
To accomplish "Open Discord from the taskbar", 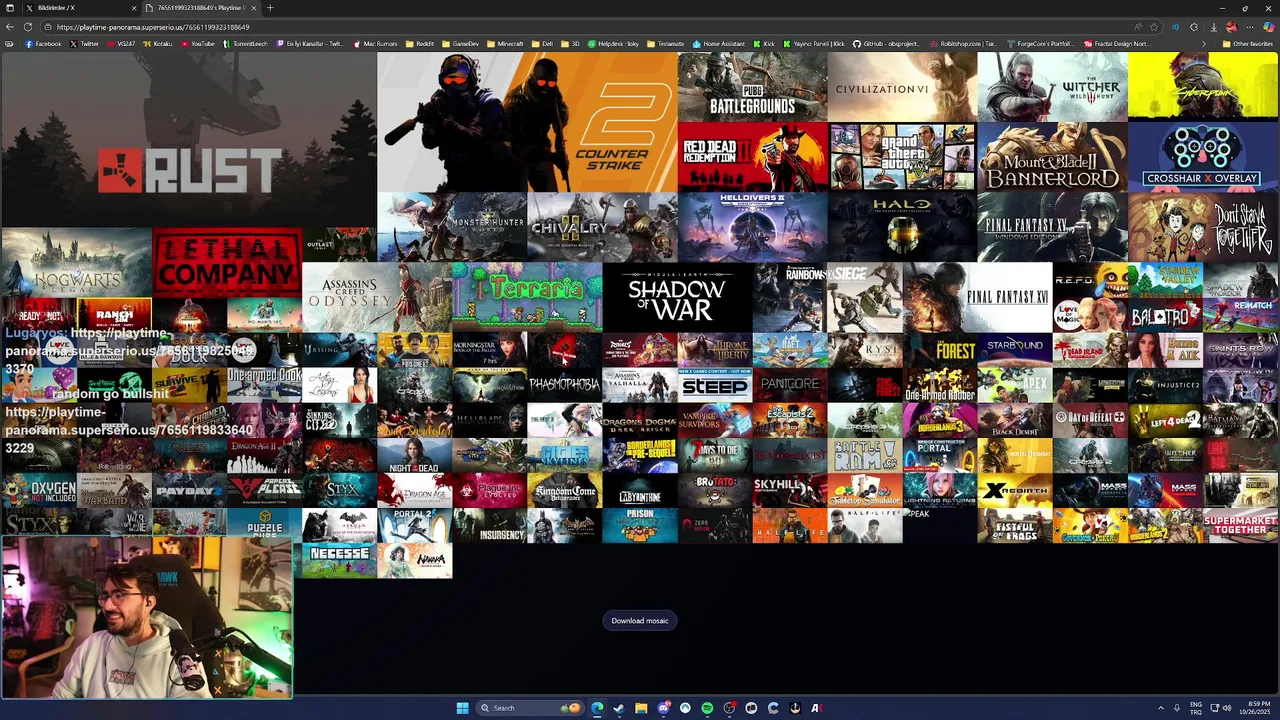I will [663, 708].
